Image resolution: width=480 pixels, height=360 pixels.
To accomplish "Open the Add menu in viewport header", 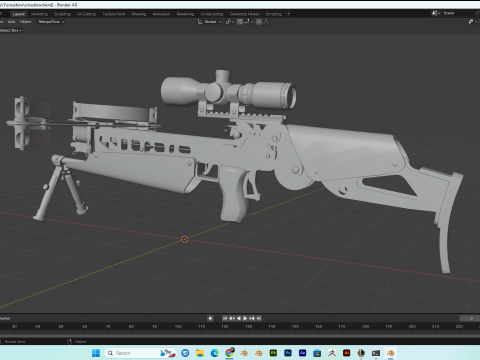I will tap(12, 22).
